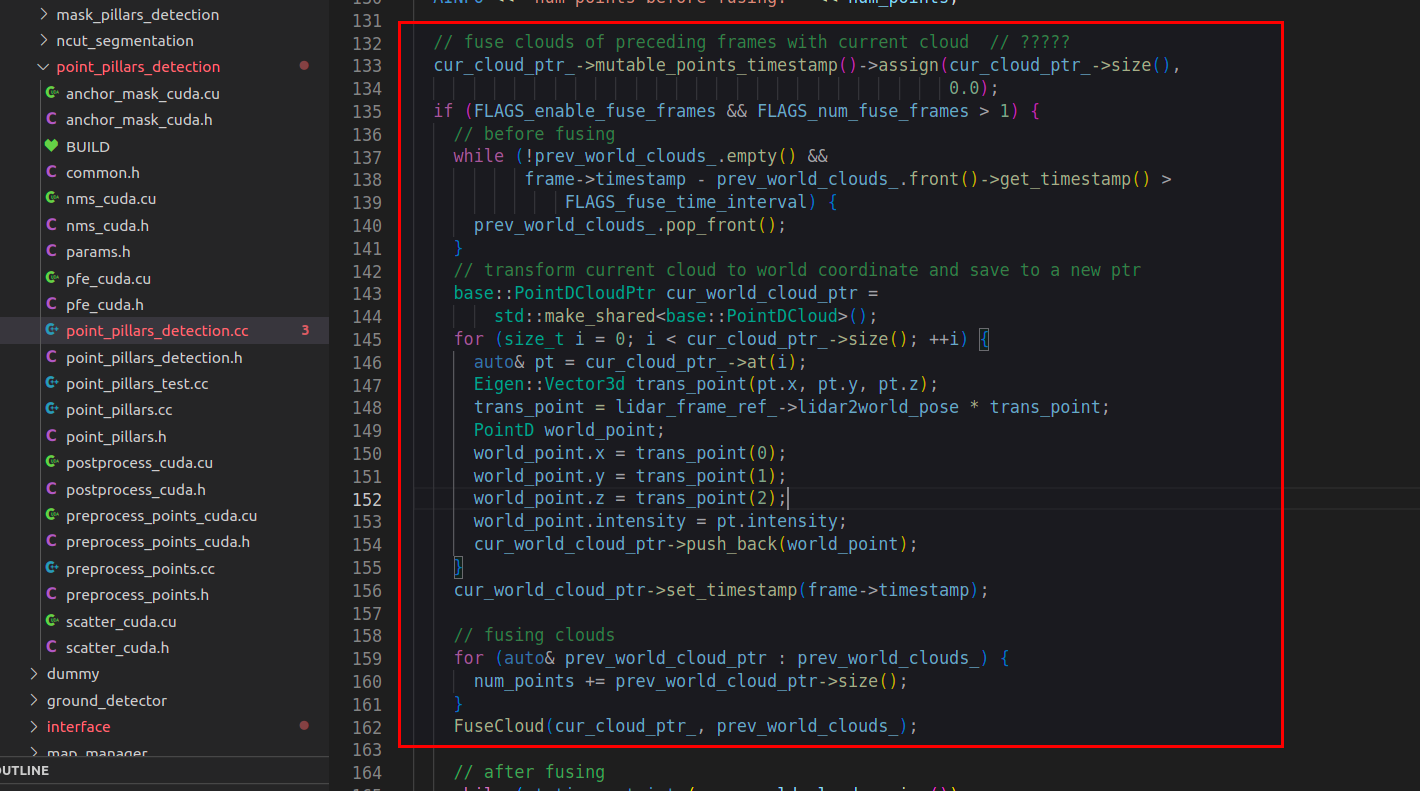Image resolution: width=1420 pixels, height=791 pixels.
Task: Click the '// fusing clouds' comment
Action: (x=535, y=635)
